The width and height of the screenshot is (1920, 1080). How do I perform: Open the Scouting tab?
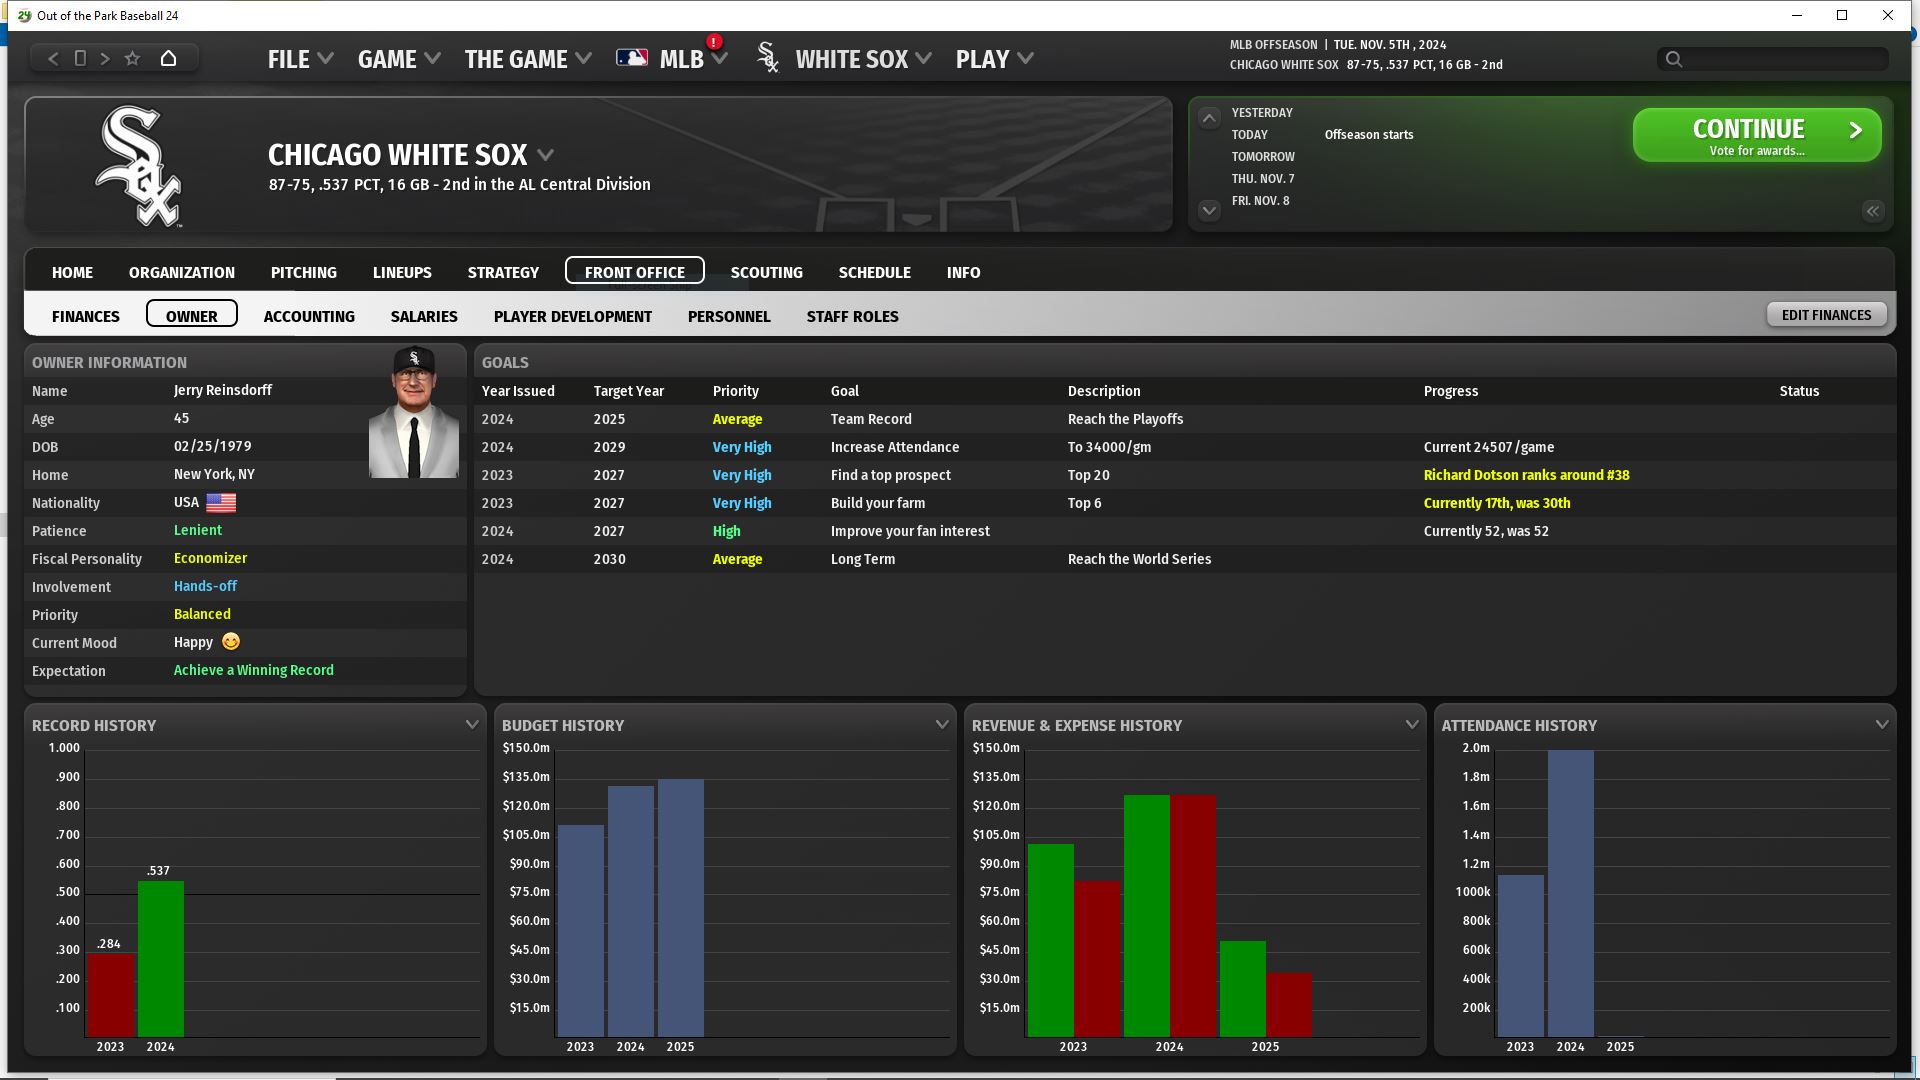point(766,272)
